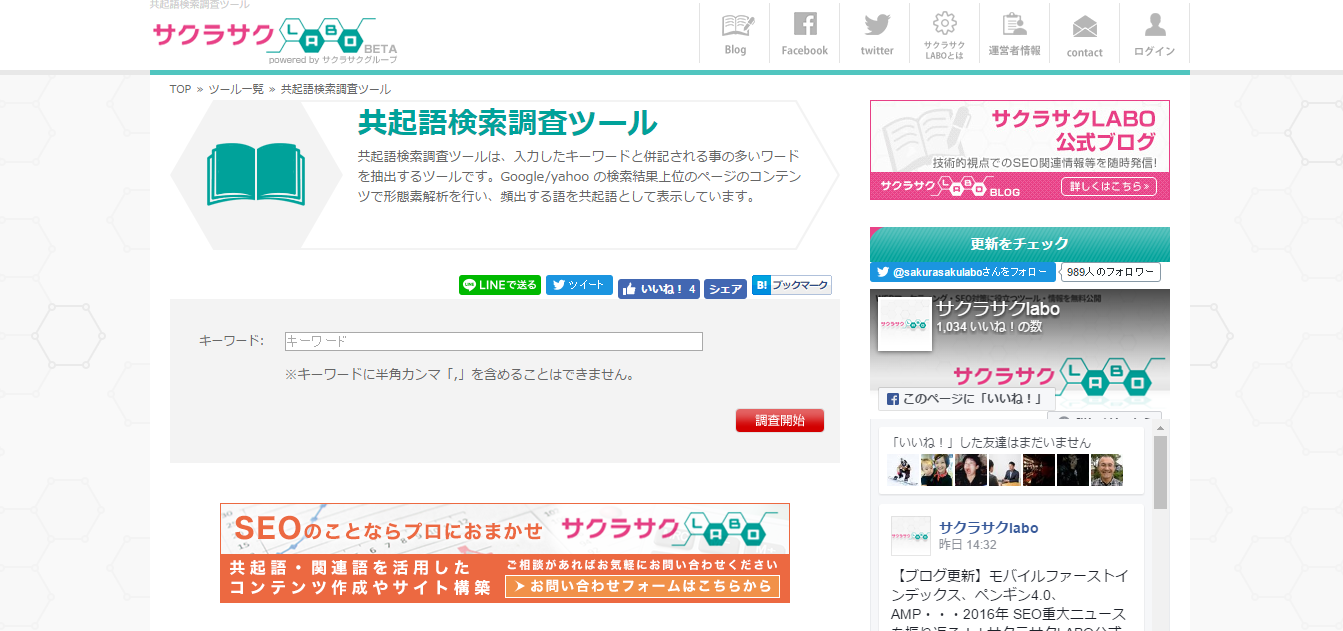Click the 更新をチェック heading
Image resolution: width=1343 pixels, height=631 pixels.
(x=1020, y=244)
